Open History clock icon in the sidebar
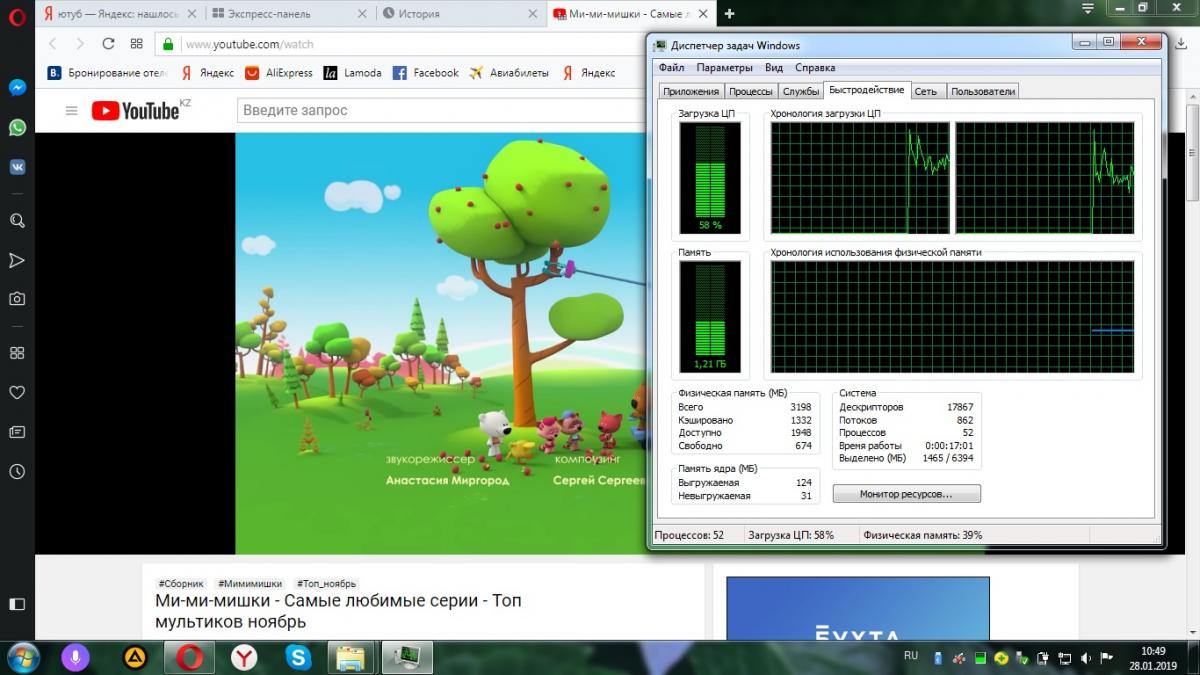 [x=17, y=471]
